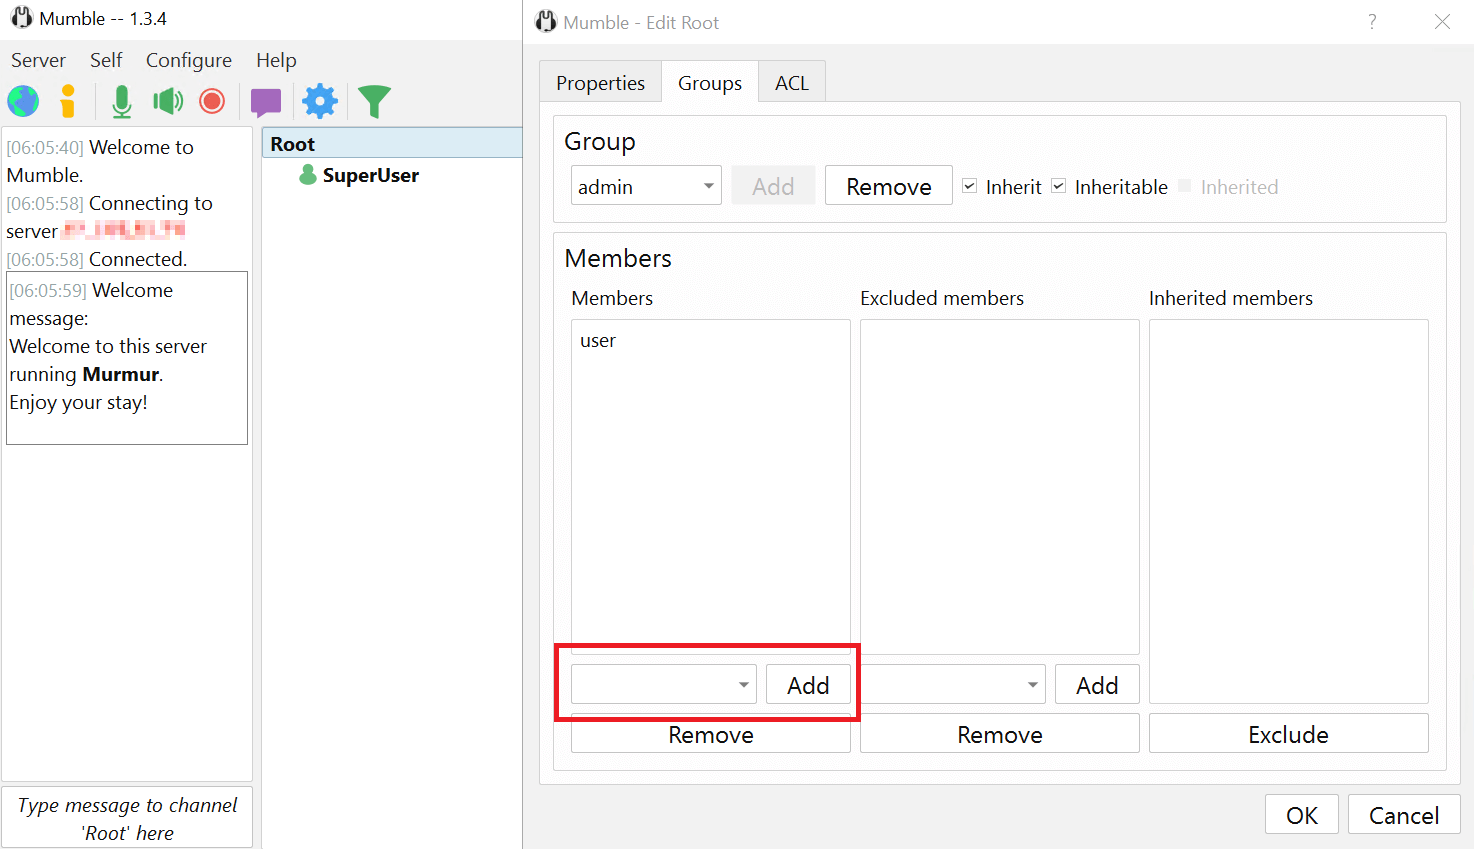Open the Excluded members name combo box
Viewport: 1474px width, 849px height.
click(x=953, y=685)
